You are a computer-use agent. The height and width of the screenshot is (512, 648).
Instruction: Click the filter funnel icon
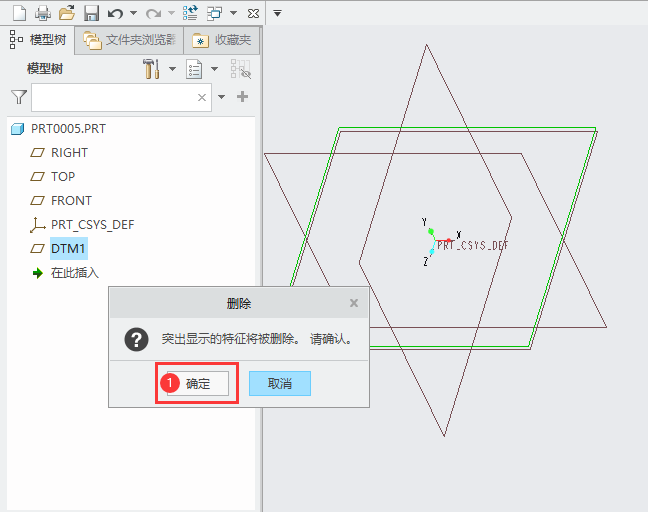point(19,97)
